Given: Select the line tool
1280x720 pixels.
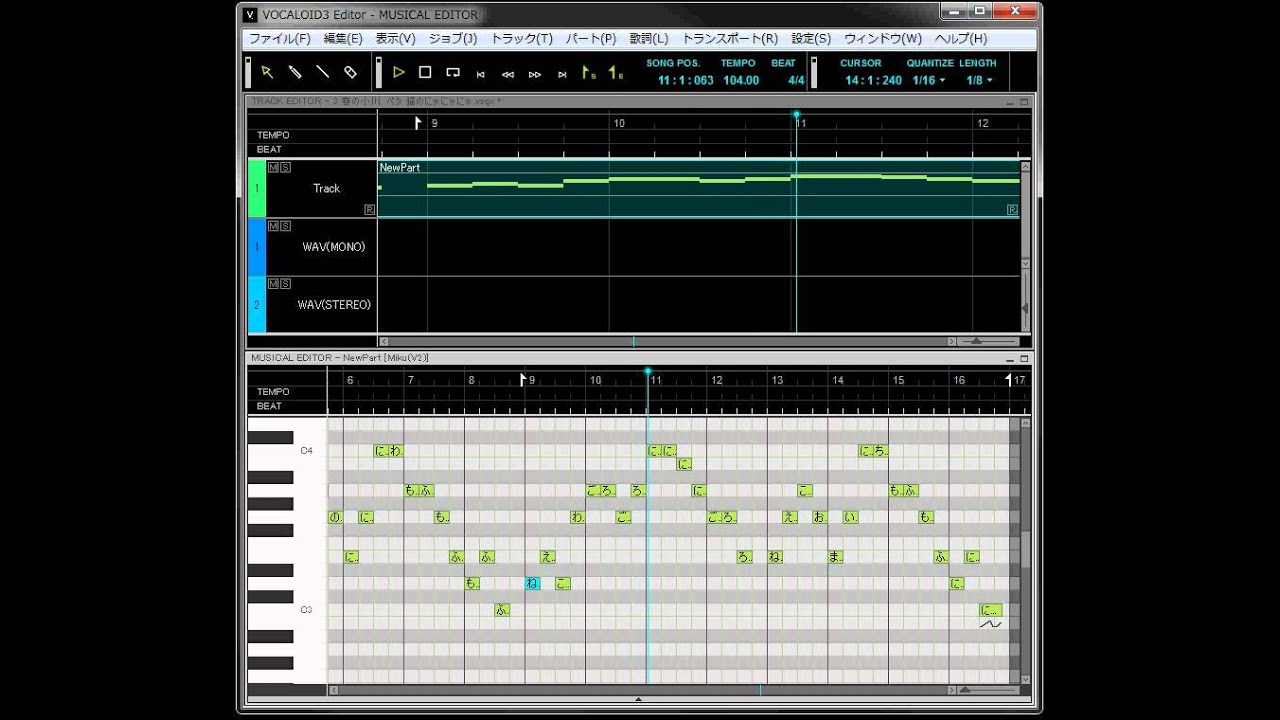Looking at the screenshot, I should [x=322, y=72].
